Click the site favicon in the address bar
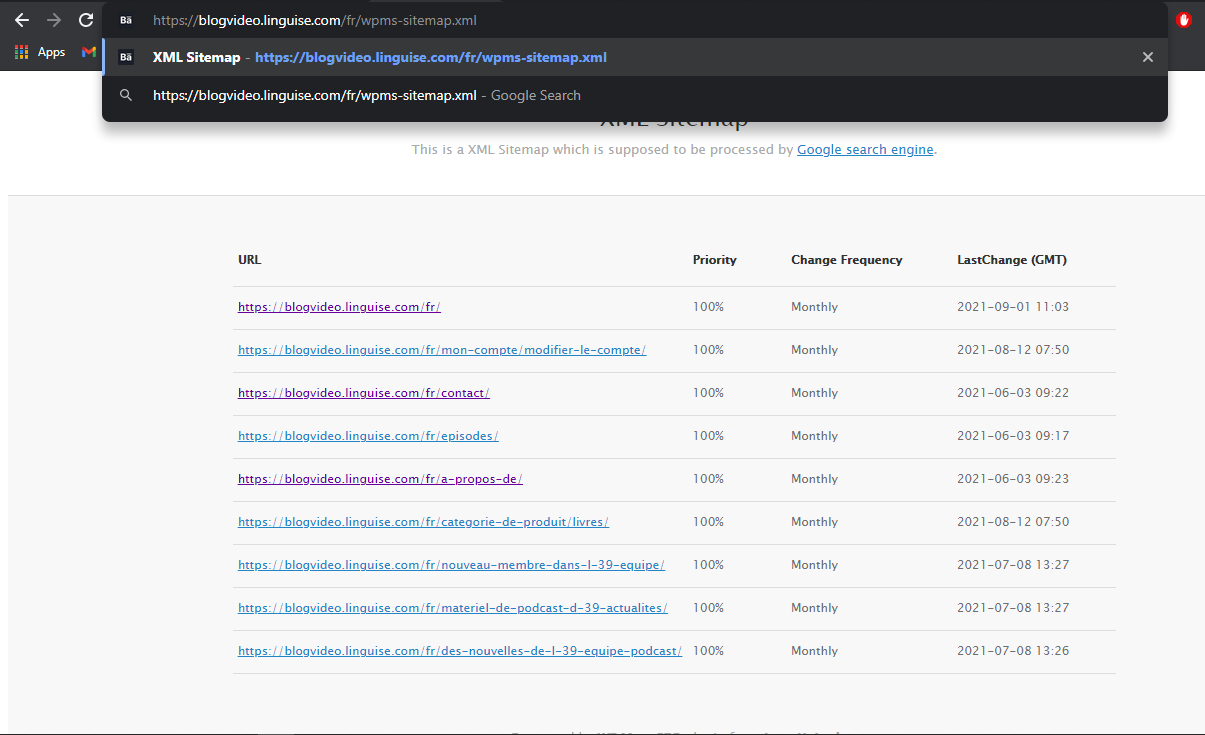 [x=126, y=20]
